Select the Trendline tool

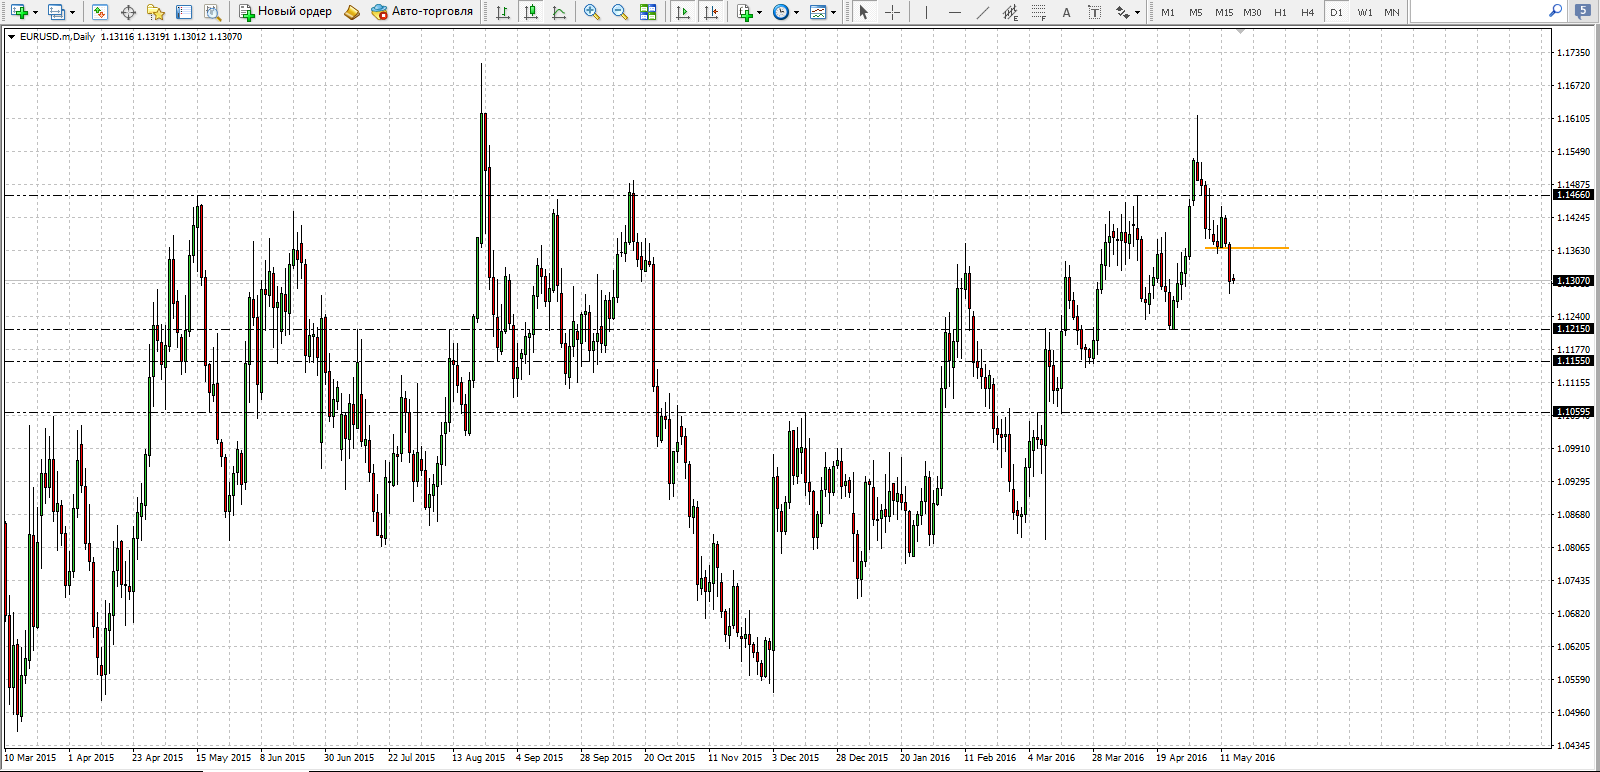(982, 12)
